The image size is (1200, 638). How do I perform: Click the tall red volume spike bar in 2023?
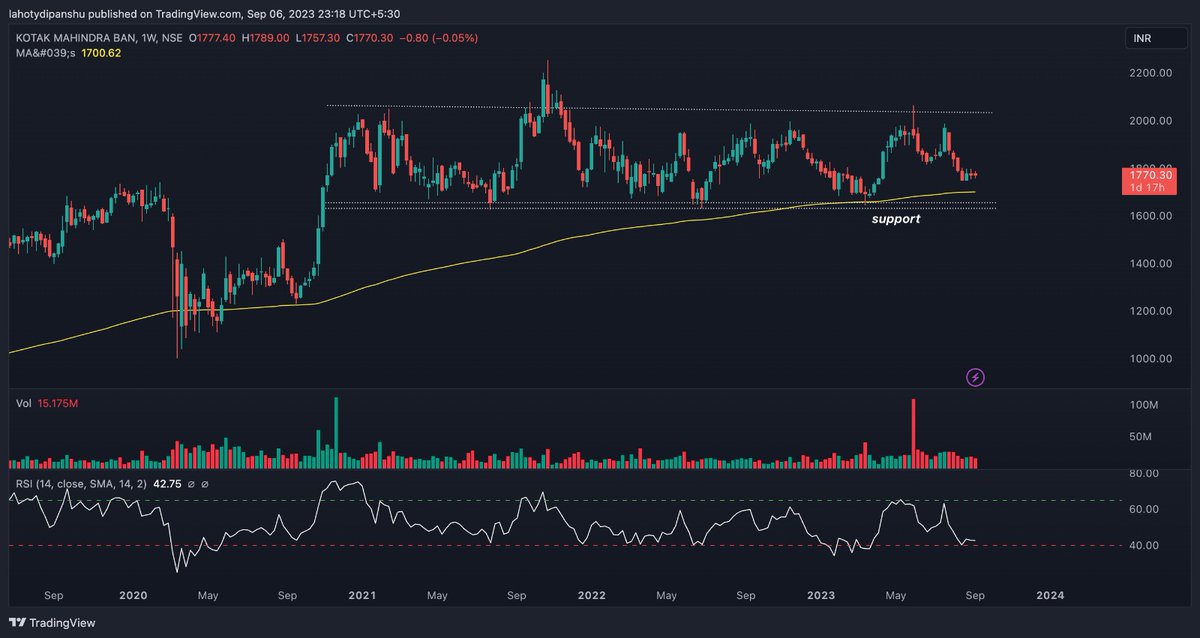913,433
